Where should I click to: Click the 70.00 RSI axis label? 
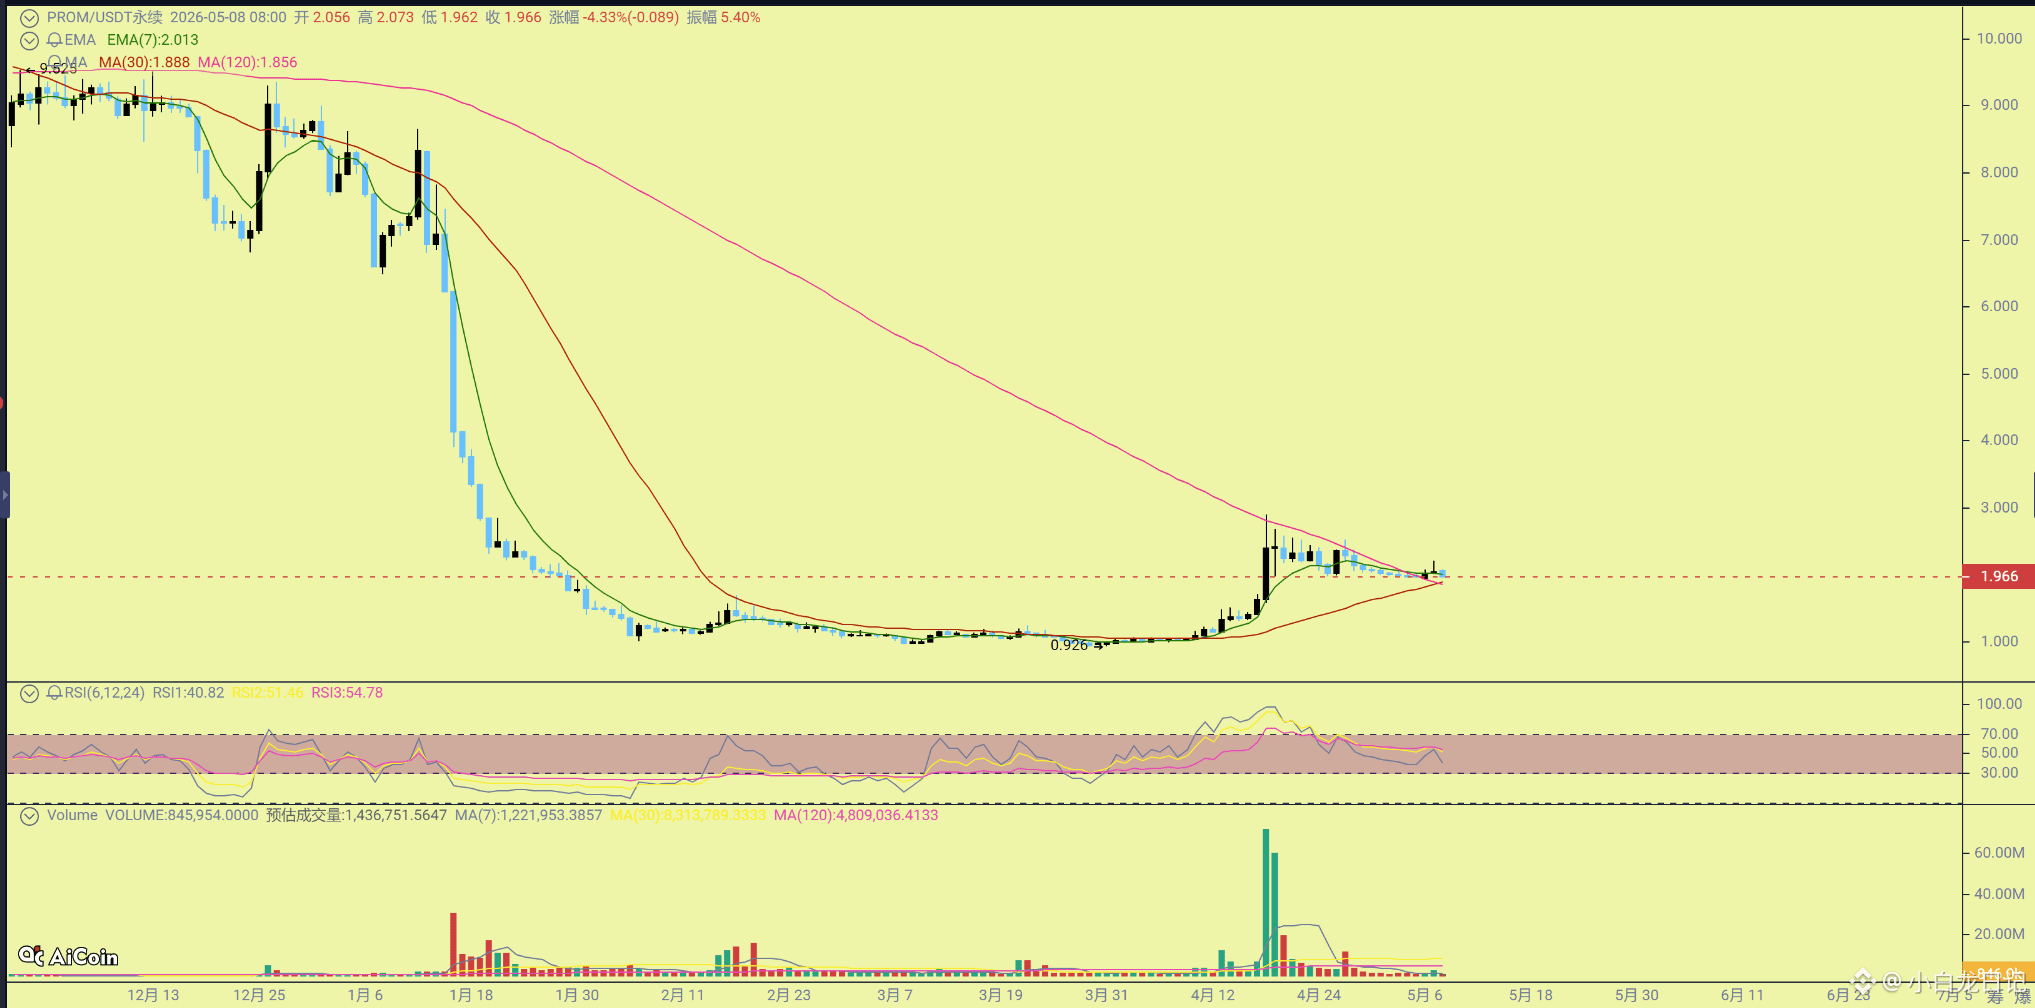(1999, 734)
